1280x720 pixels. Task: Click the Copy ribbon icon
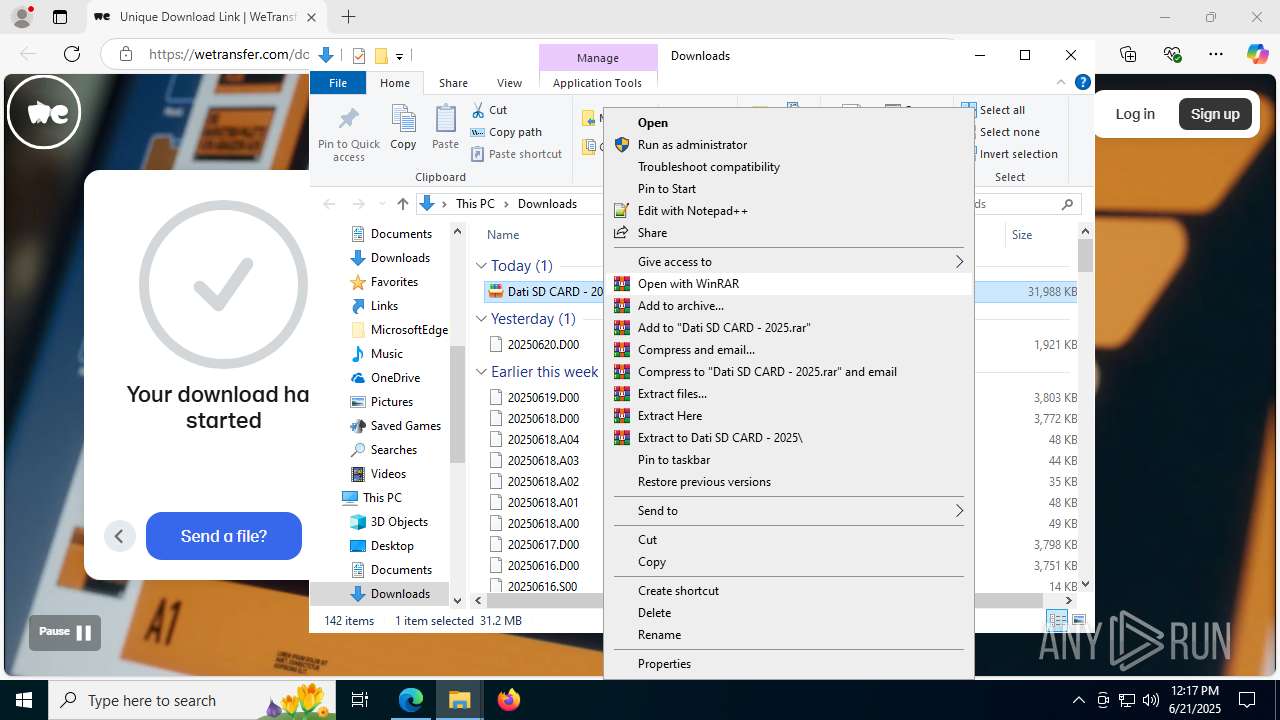click(403, 120)
